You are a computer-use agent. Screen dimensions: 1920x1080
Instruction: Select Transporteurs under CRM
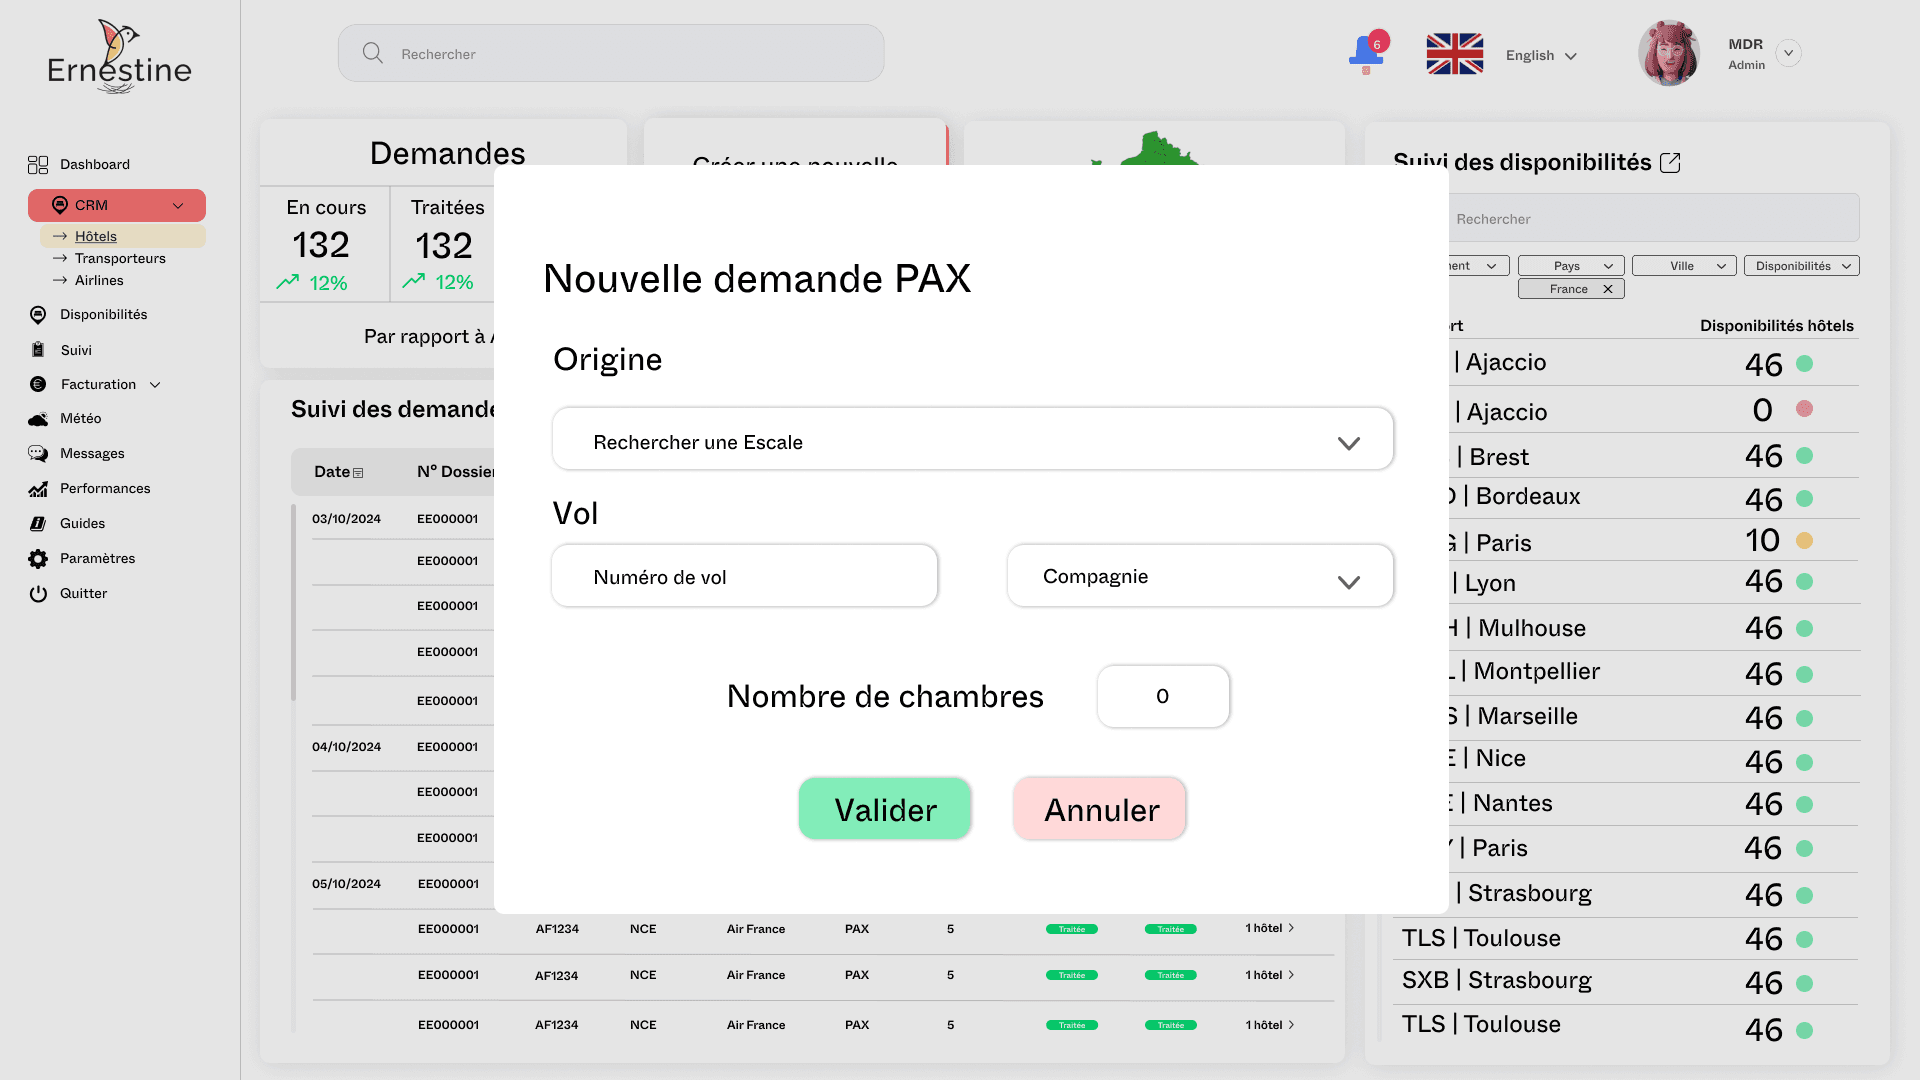pyautogui.click(x=120, y=259)
